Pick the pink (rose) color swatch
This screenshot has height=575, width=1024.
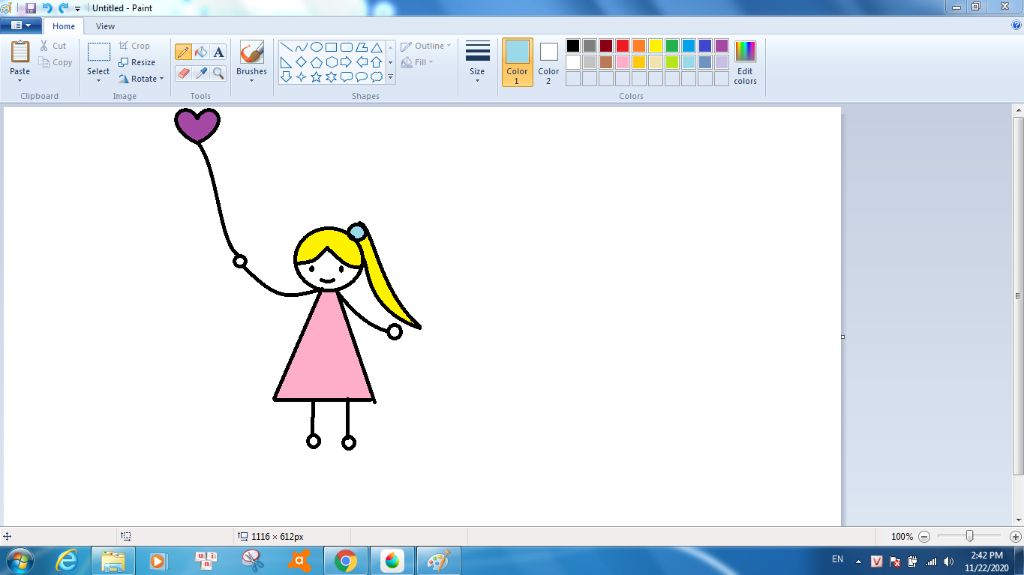(622, 62)
